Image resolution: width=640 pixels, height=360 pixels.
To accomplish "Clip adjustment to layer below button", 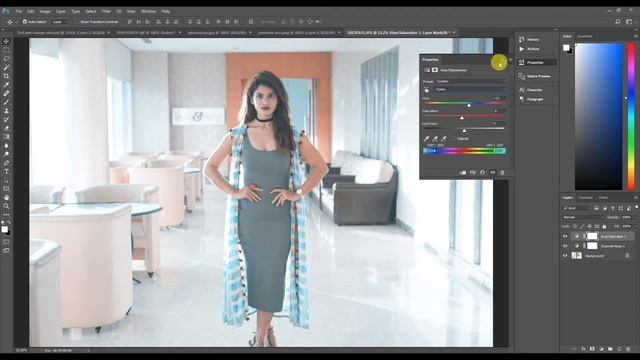I will coord(463,173).
